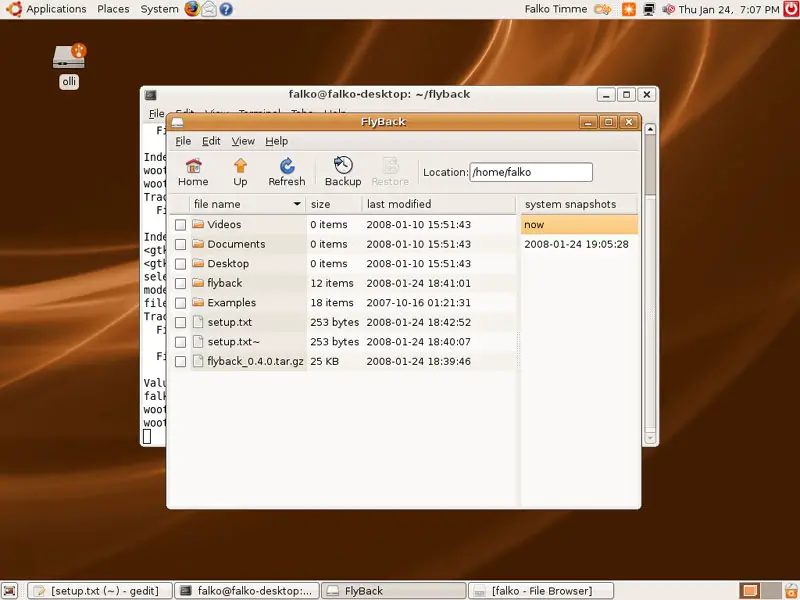Screen dimensions: 800x600
Task: Open the orange update notifier icon
Action: [629, 9]
